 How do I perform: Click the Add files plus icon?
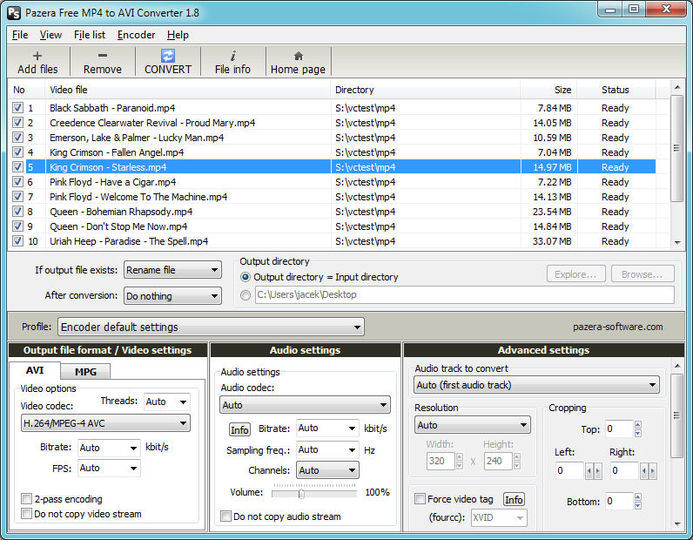pos(37,56)
